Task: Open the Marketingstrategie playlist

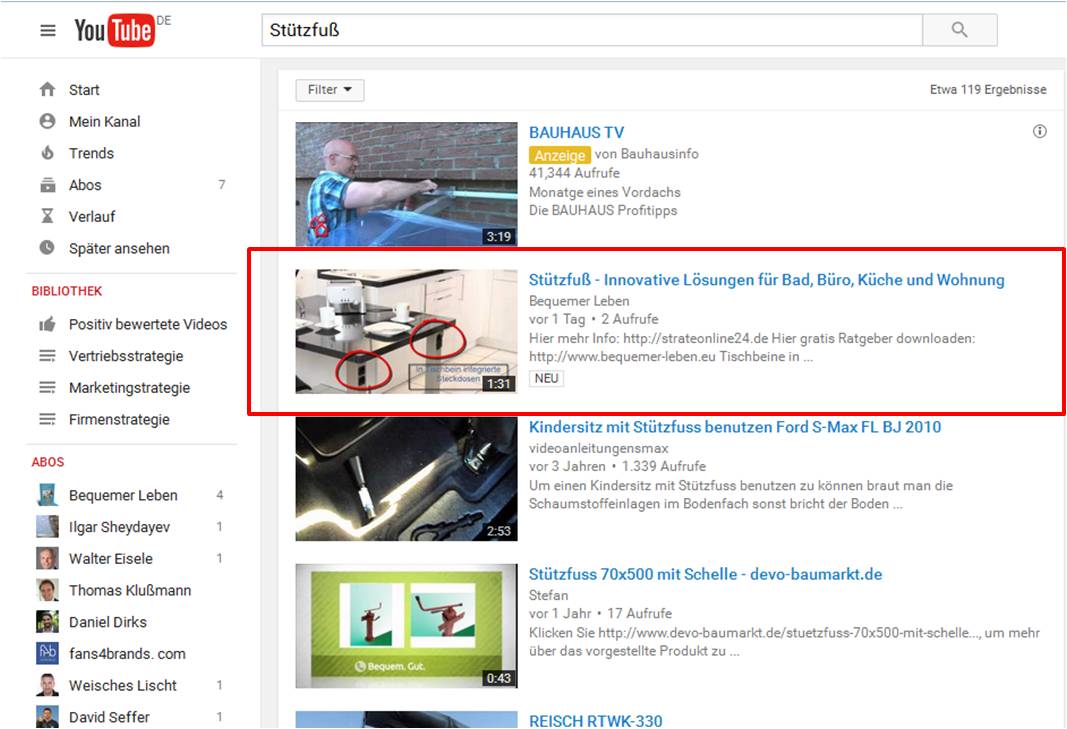Action: (129, 388)
